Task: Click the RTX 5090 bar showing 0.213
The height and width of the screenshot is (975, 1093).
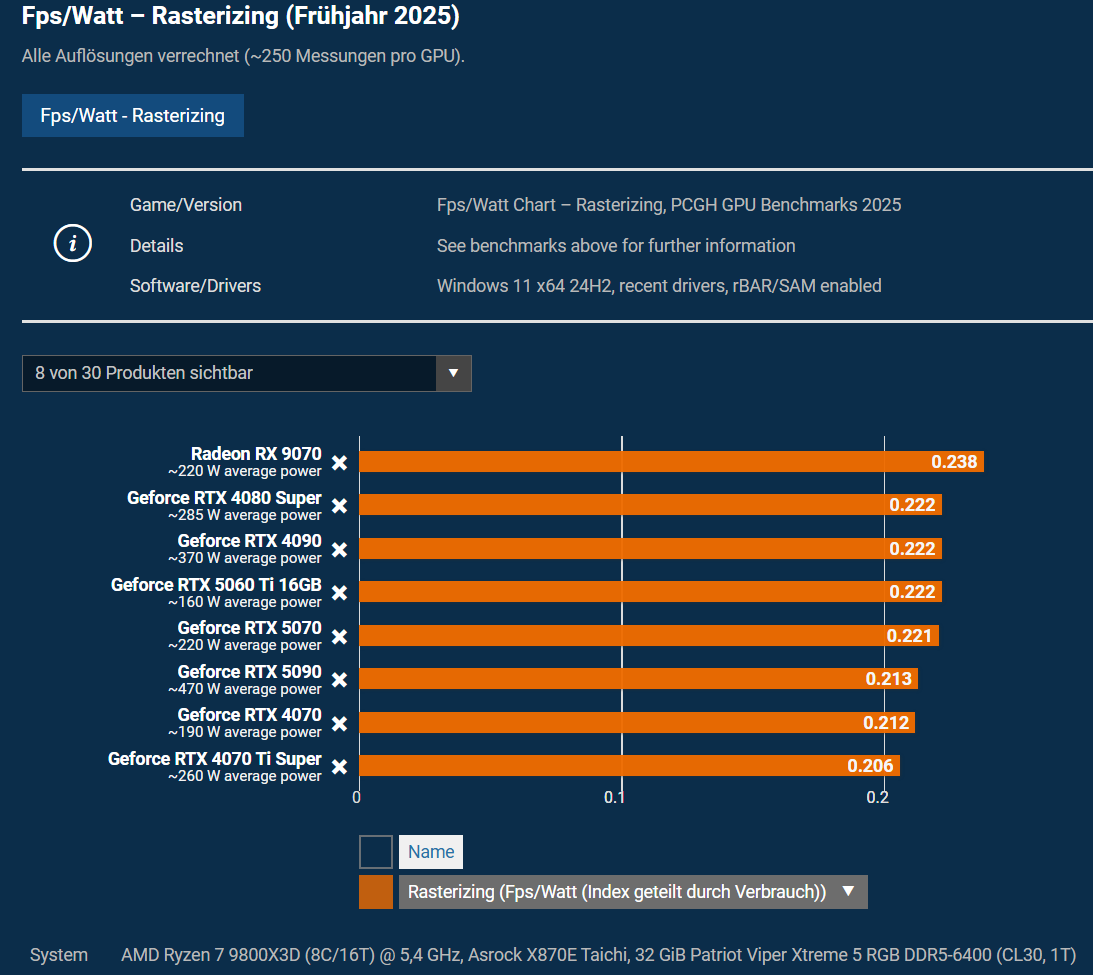Action: 639,679
